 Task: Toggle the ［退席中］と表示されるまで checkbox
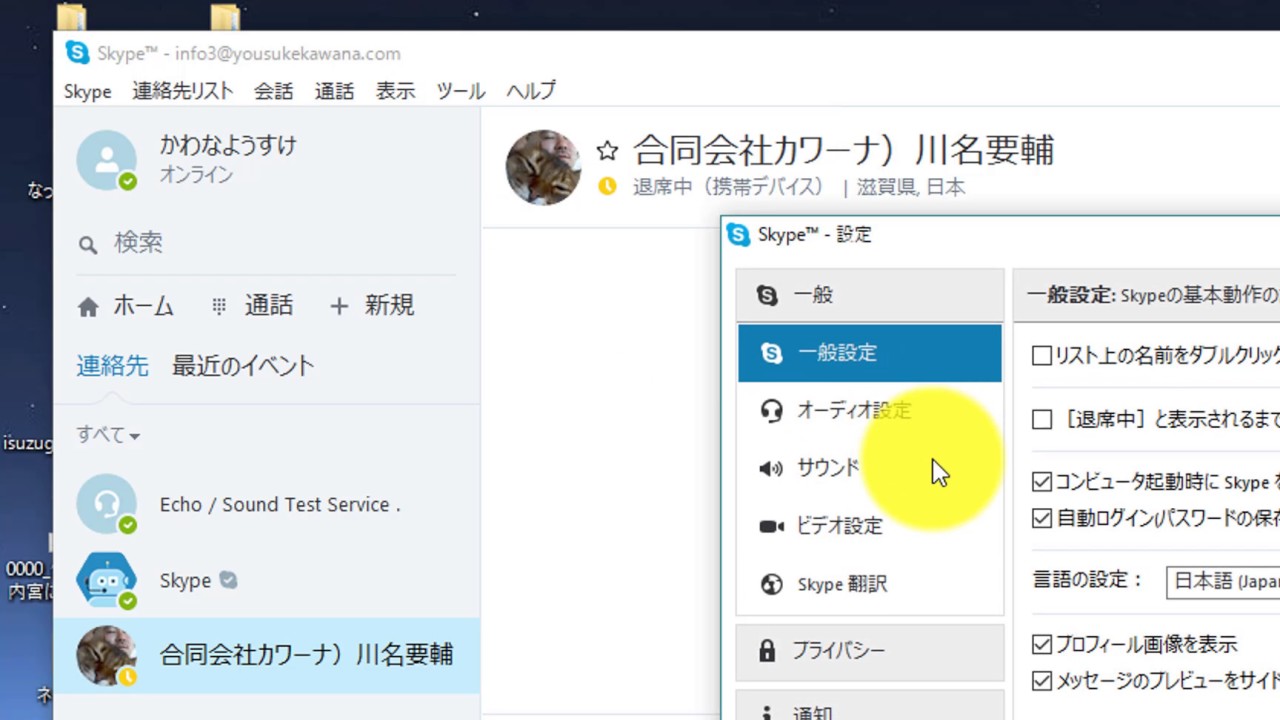tap(1042, 419)
